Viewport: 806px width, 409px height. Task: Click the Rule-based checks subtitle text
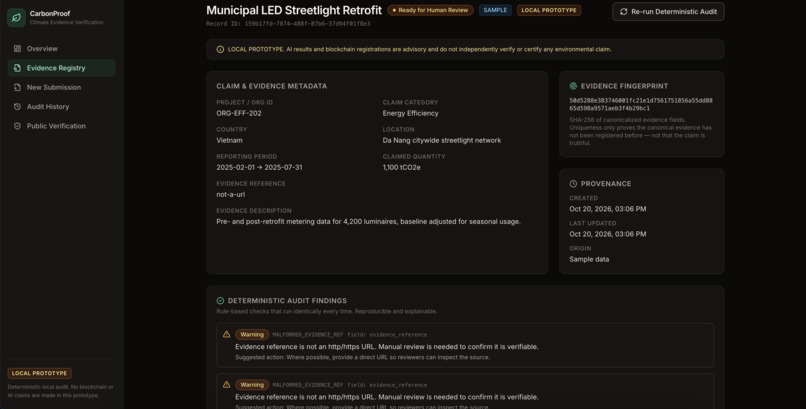click(326, 312)
